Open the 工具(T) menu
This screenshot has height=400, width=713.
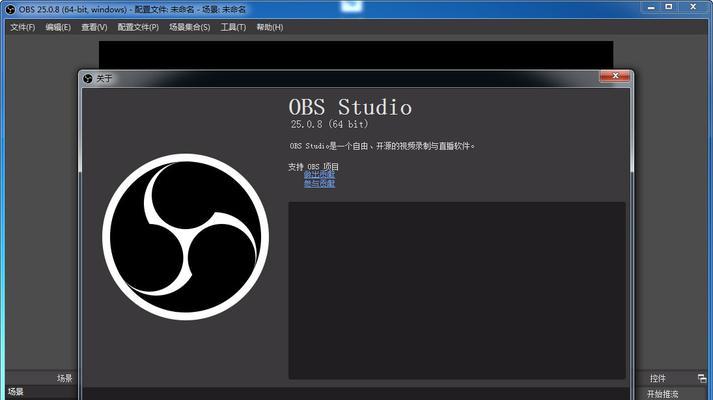click(233, 27)
